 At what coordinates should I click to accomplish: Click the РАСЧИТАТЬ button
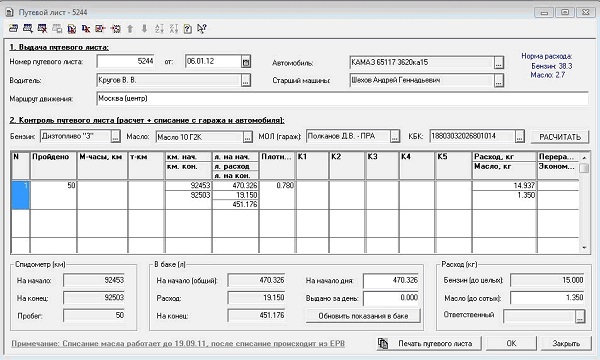pyautogui.click(x=560, y=137)
